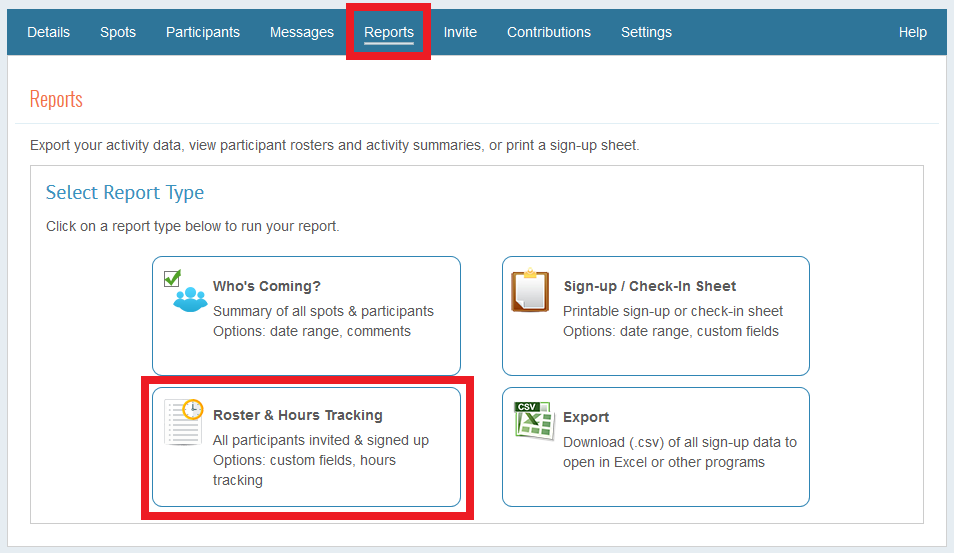The image size is (954, 553).
Task: Select the Reports tab
Action: (x=389, y=32)
